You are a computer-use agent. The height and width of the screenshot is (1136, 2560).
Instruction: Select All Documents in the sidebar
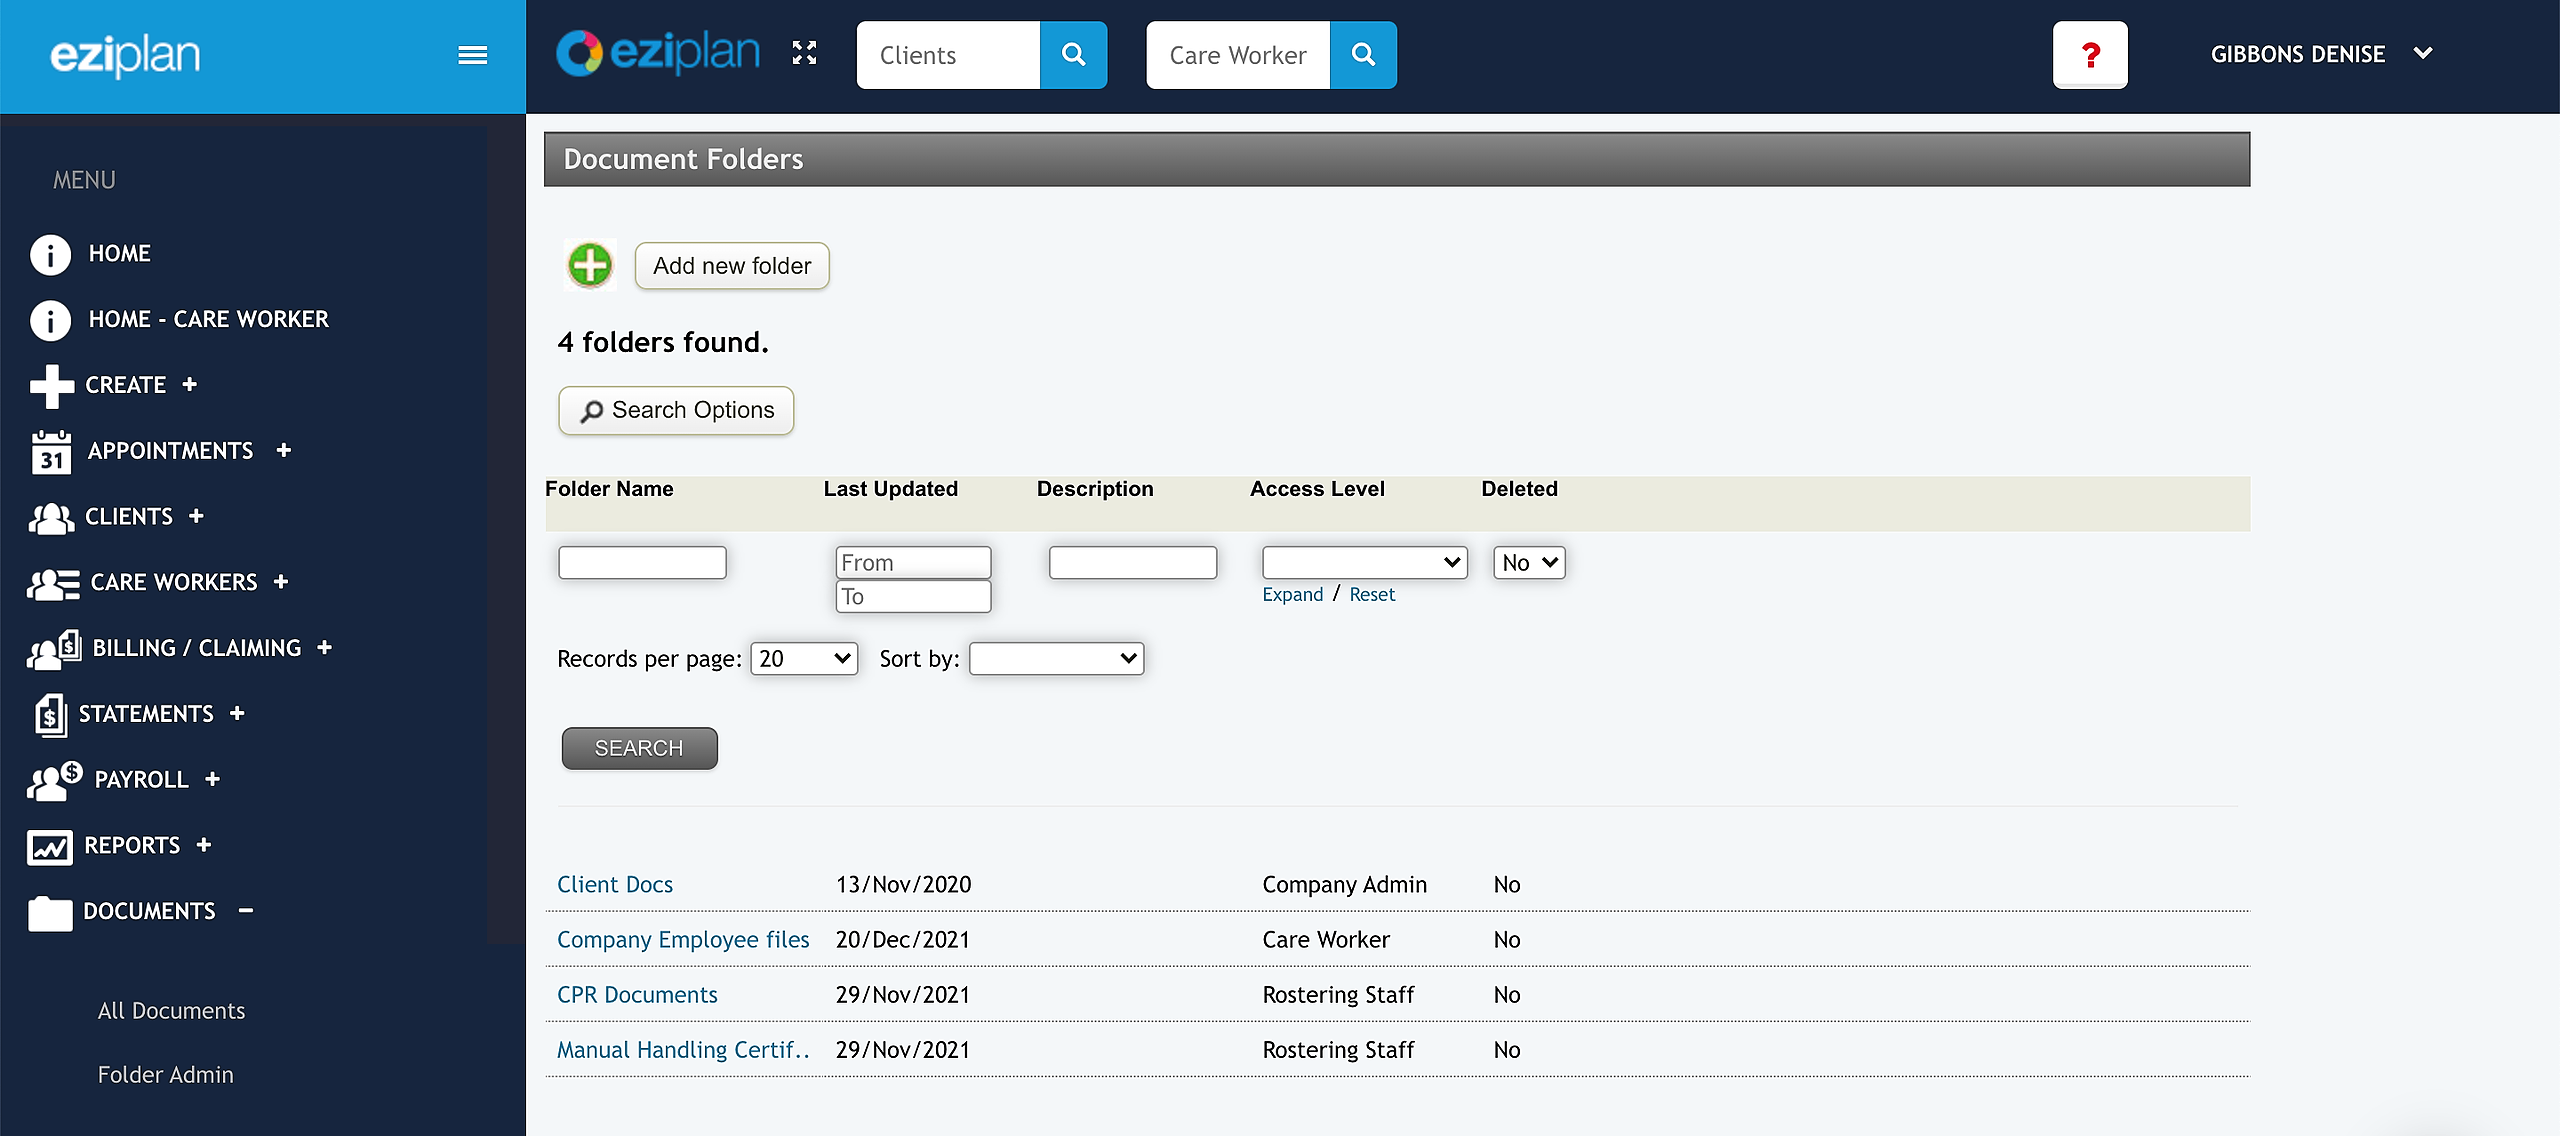(171, 1011)
